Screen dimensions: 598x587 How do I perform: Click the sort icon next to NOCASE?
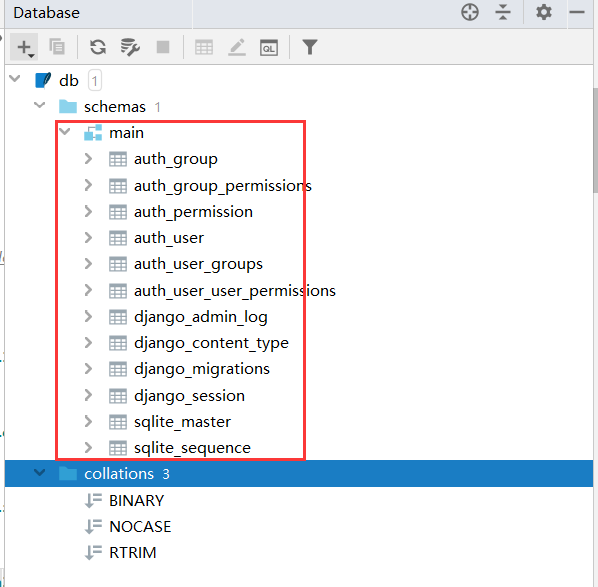(x=93, y=526)
